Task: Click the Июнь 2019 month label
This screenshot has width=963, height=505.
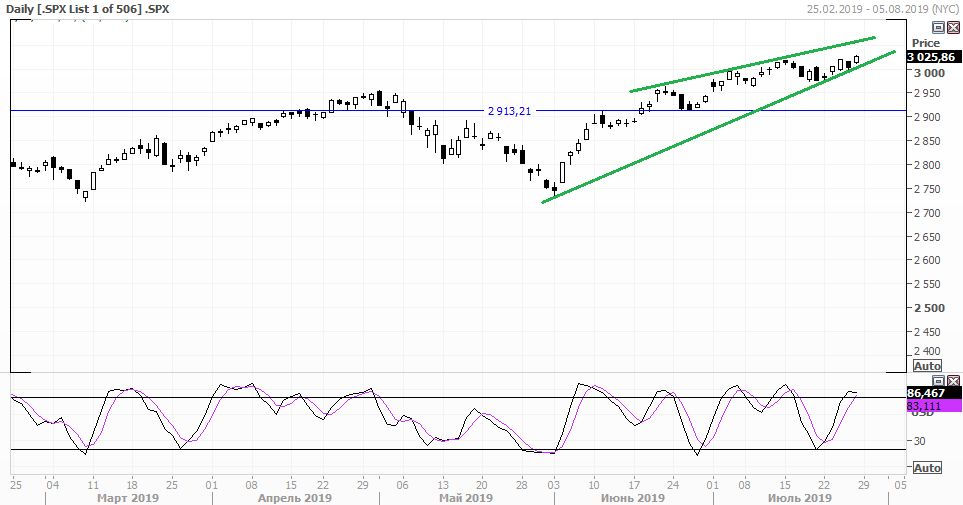Action: 633,498
